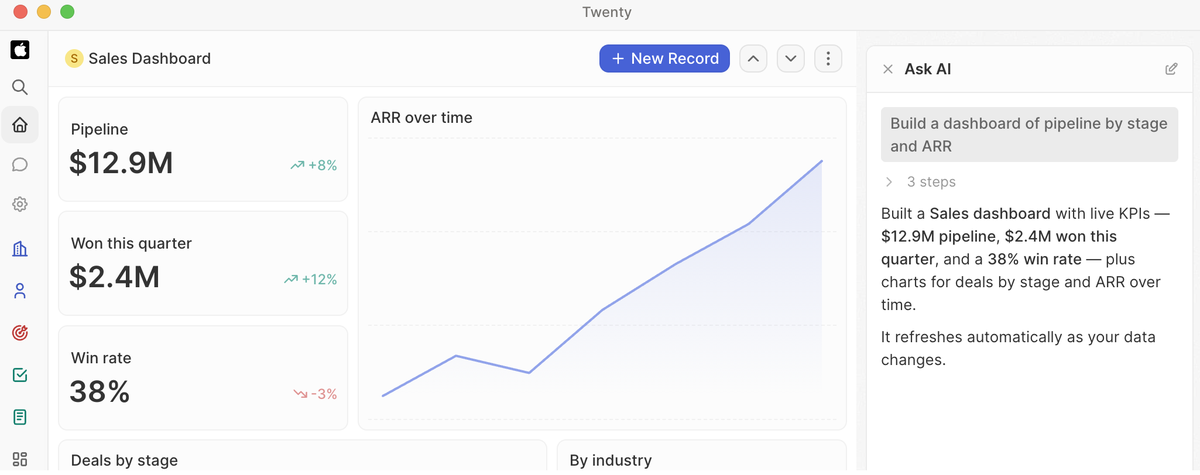Click the ARR over time chart title
The width and height of the screenshot is (1200, 475).
tap(421, 117)
